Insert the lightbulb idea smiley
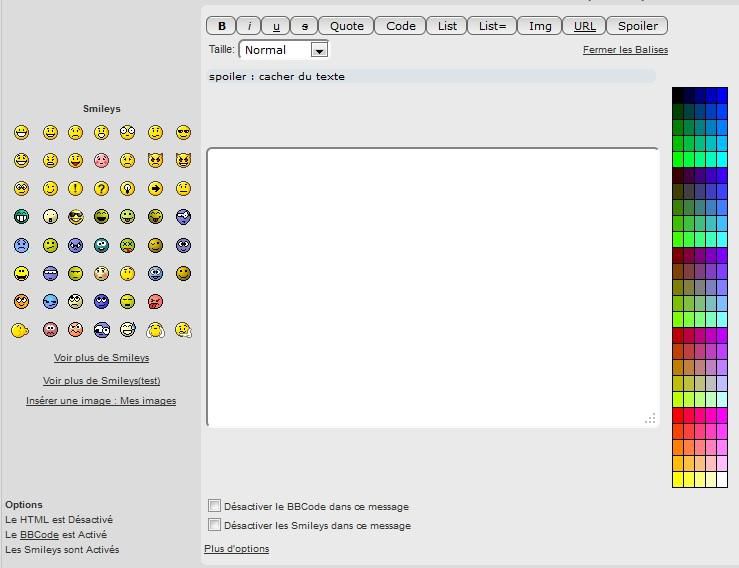This screenshot has width=739, height=568. (127, 189)
